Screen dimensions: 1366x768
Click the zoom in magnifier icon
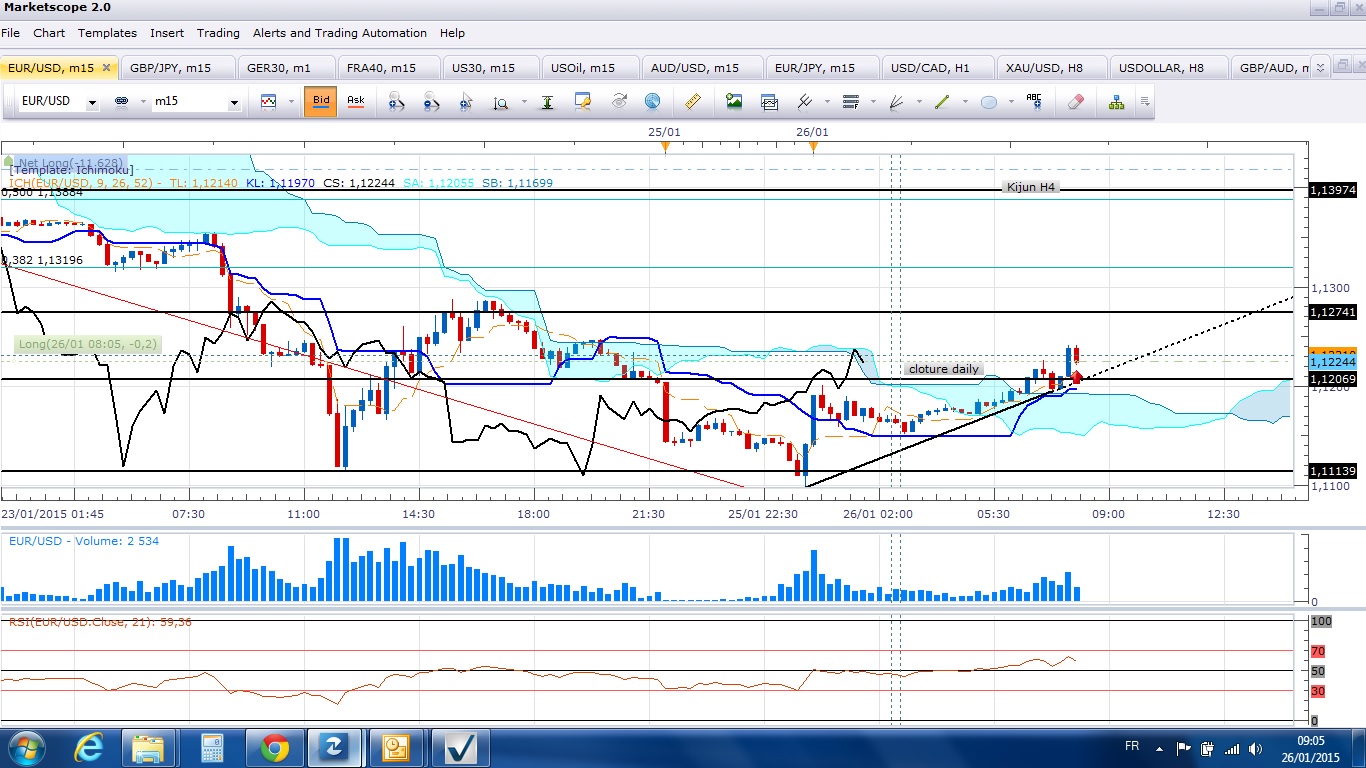pos(397,102)
